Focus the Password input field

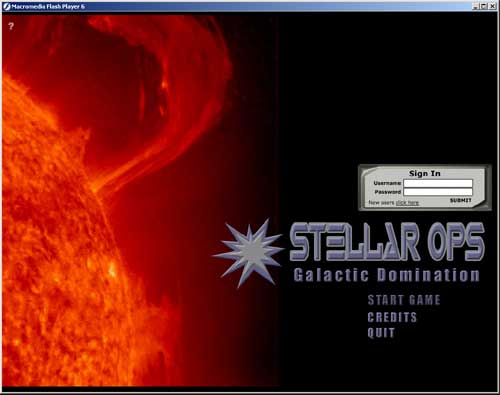pyautogui.click(x=438, y=192)
